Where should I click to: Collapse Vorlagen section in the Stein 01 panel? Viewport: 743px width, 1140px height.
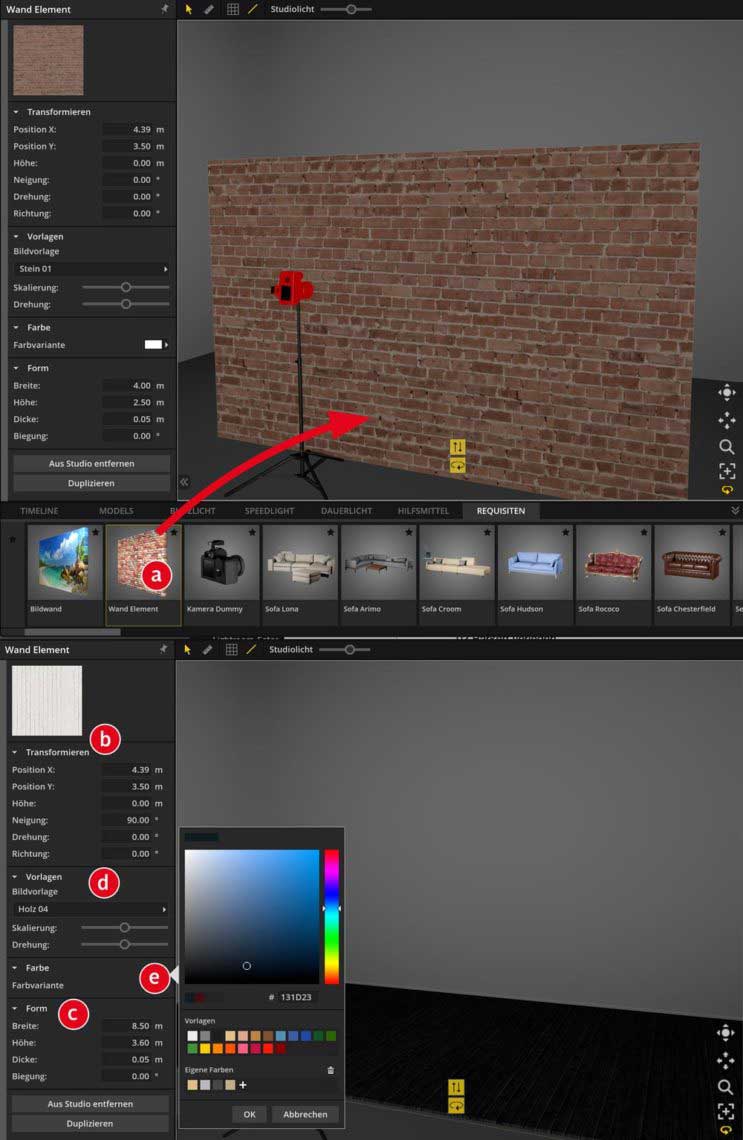[x=15, y=236]
